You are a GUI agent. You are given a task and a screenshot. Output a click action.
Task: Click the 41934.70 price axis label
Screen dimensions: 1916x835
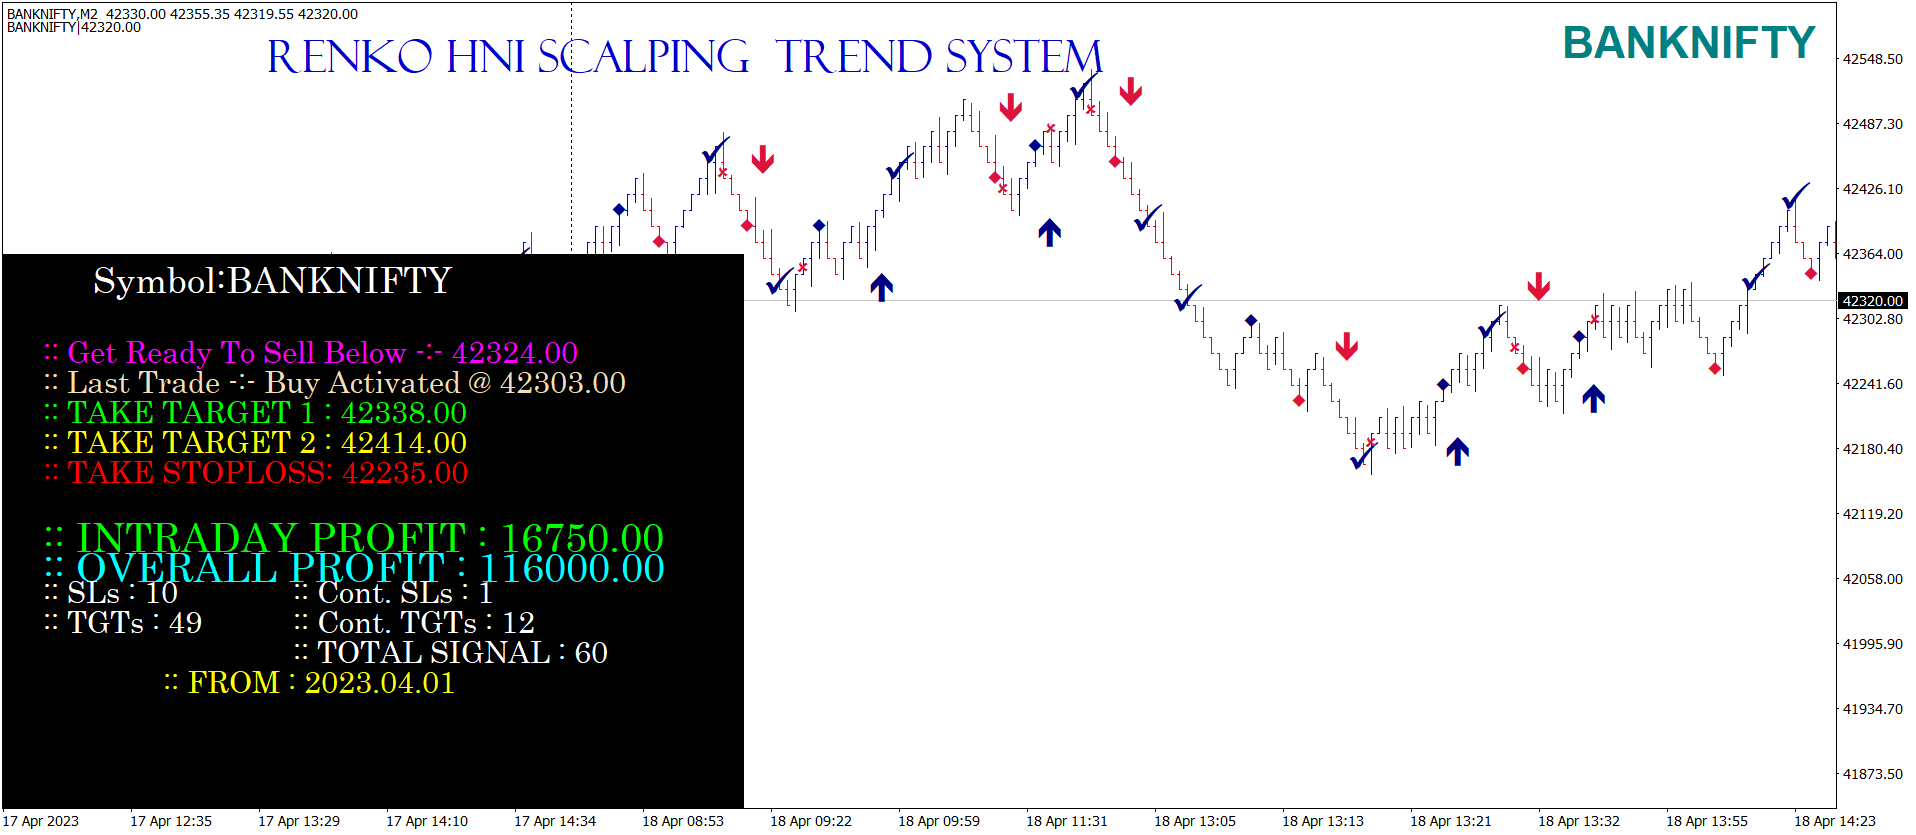(1872, 709)
